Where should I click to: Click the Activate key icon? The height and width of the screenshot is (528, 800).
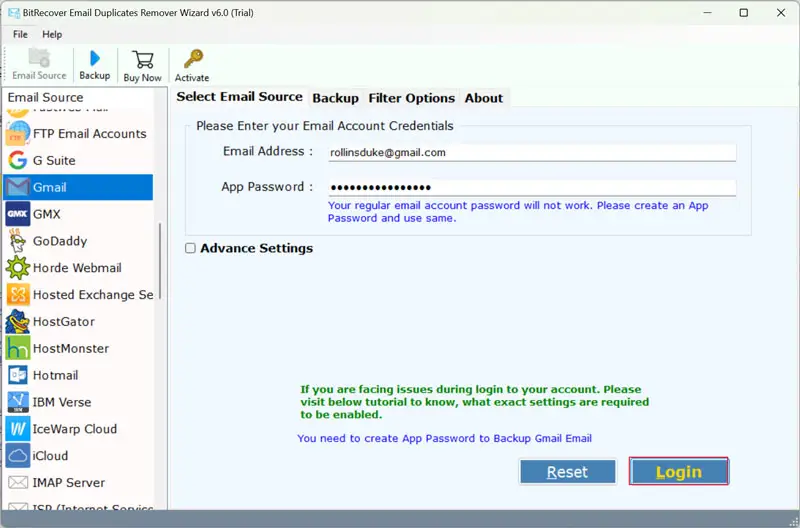click(x=193, y=59)
